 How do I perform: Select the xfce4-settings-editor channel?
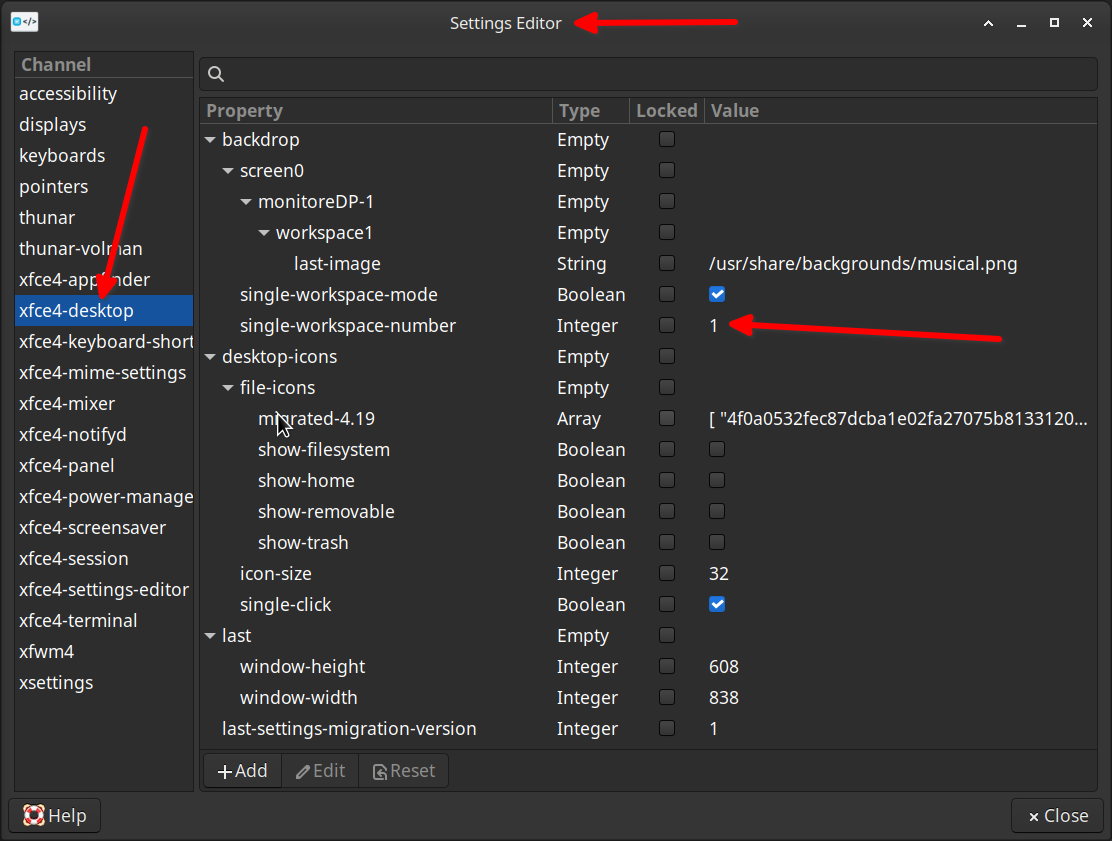click(104, 590)
